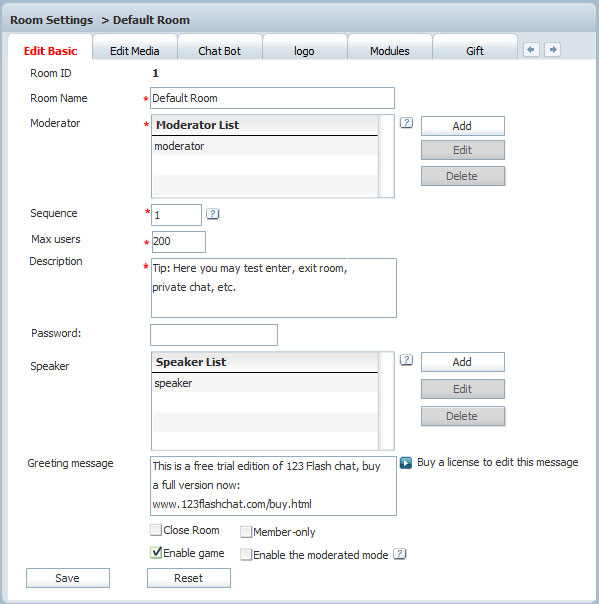Switch to the Edit Media tab
599x604 pixels.
135,51
